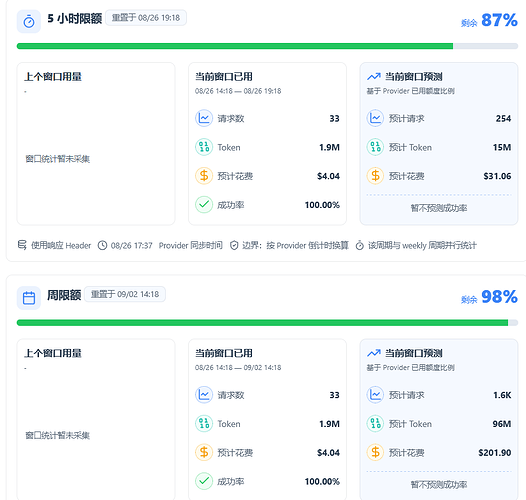
Task: Click the green checkmark 成功率 icon in the 5-hour card
Action: tap(204, 205)
